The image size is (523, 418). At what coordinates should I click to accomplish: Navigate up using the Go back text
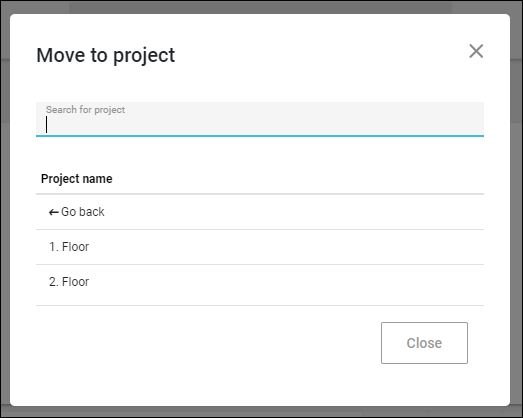tap(83, 212)
